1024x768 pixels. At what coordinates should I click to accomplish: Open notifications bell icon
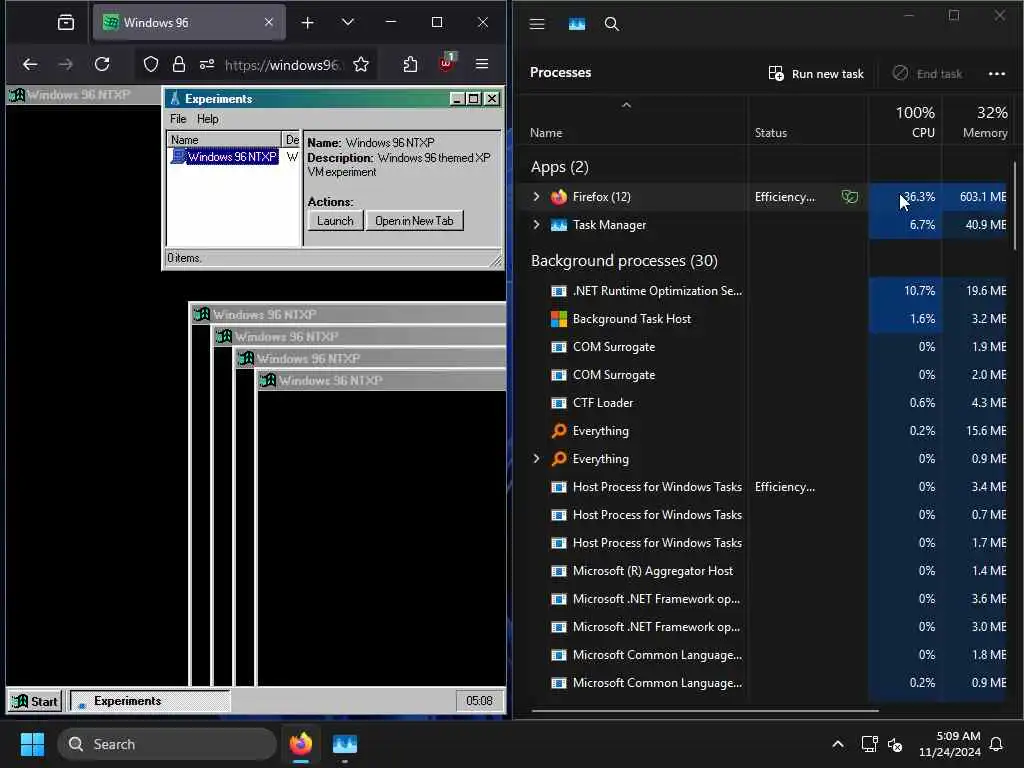996,744
